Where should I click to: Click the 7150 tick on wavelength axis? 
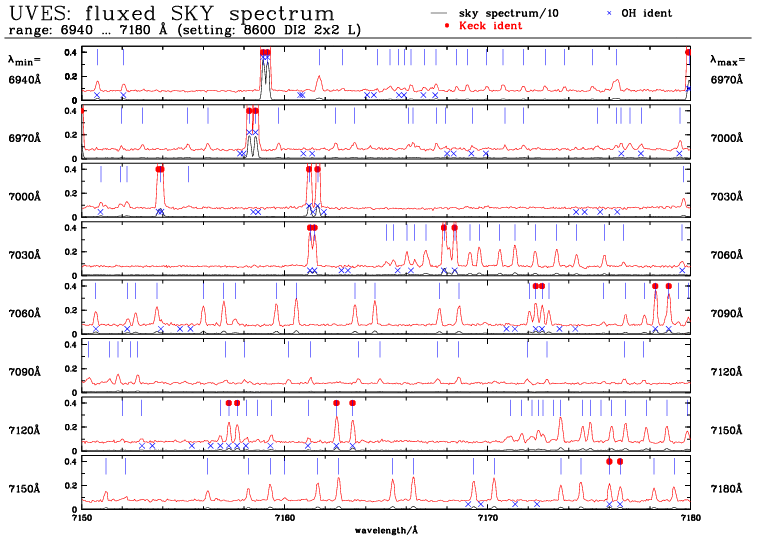coord(83,518)
